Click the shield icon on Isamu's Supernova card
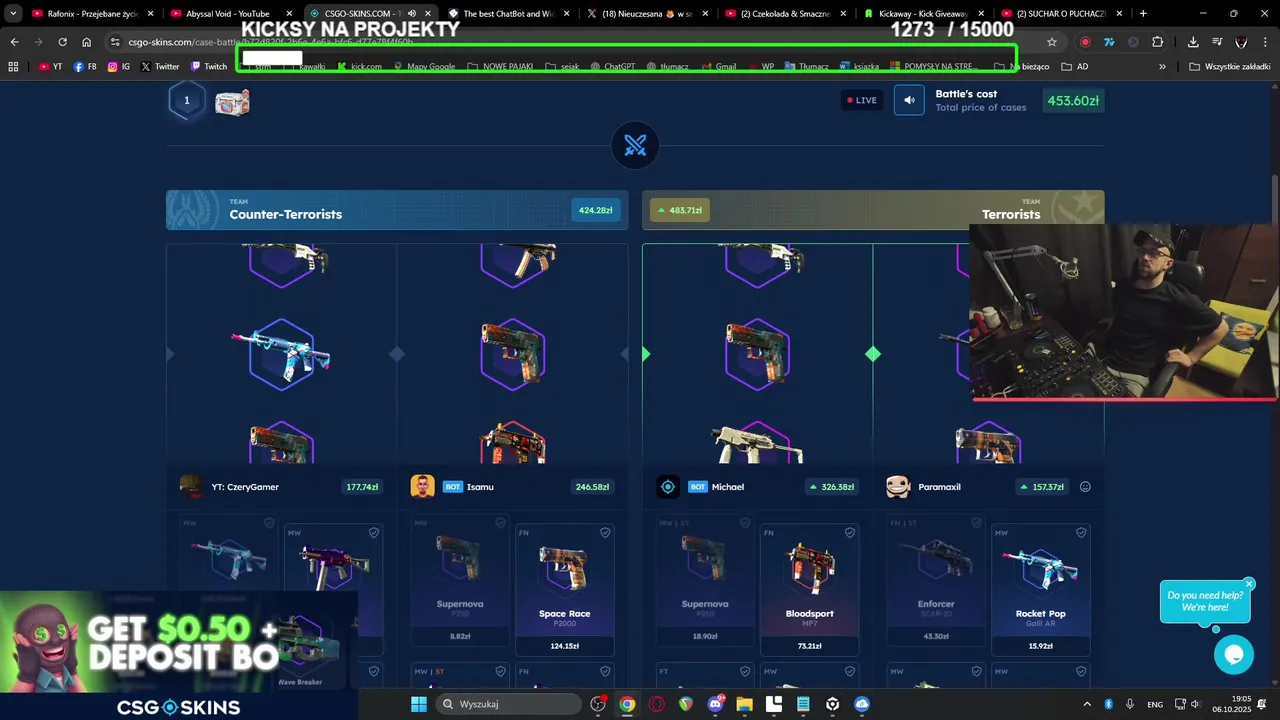 (x=499, y=523)
